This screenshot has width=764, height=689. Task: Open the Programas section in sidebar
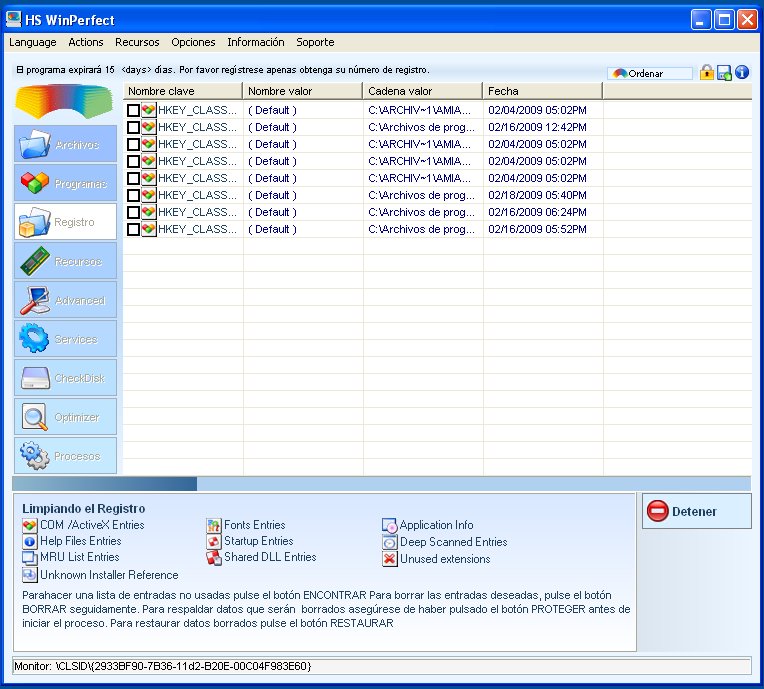(65, 183)
